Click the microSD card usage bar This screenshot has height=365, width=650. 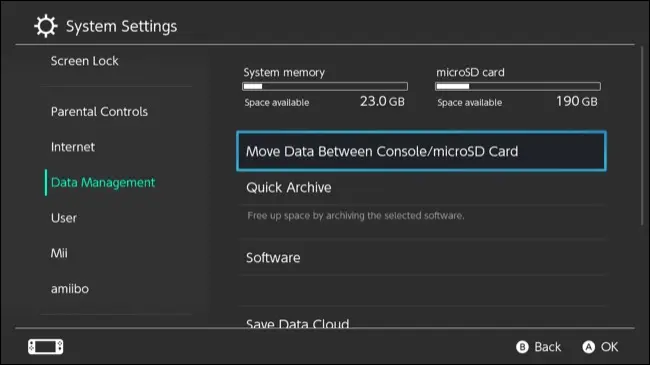tap(518, 86)
